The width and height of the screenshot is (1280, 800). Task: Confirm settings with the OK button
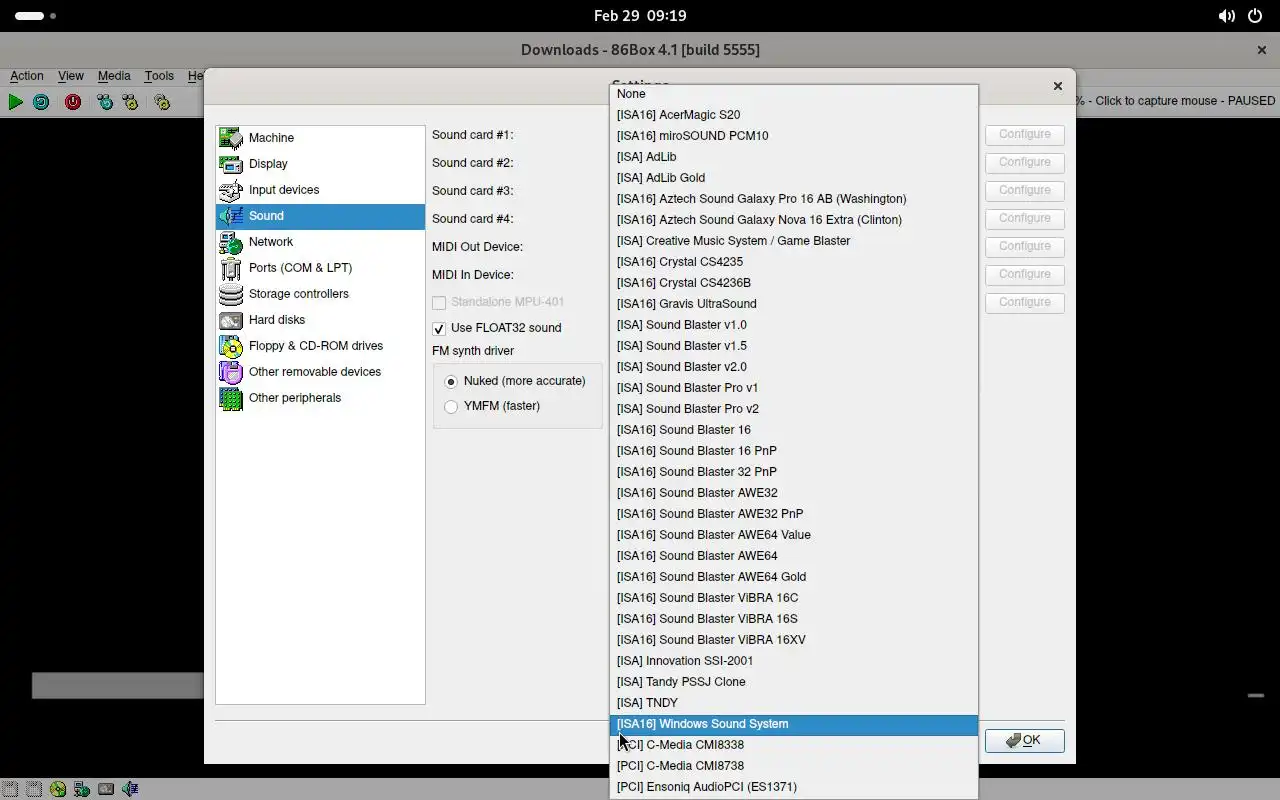pos(1024,740)
